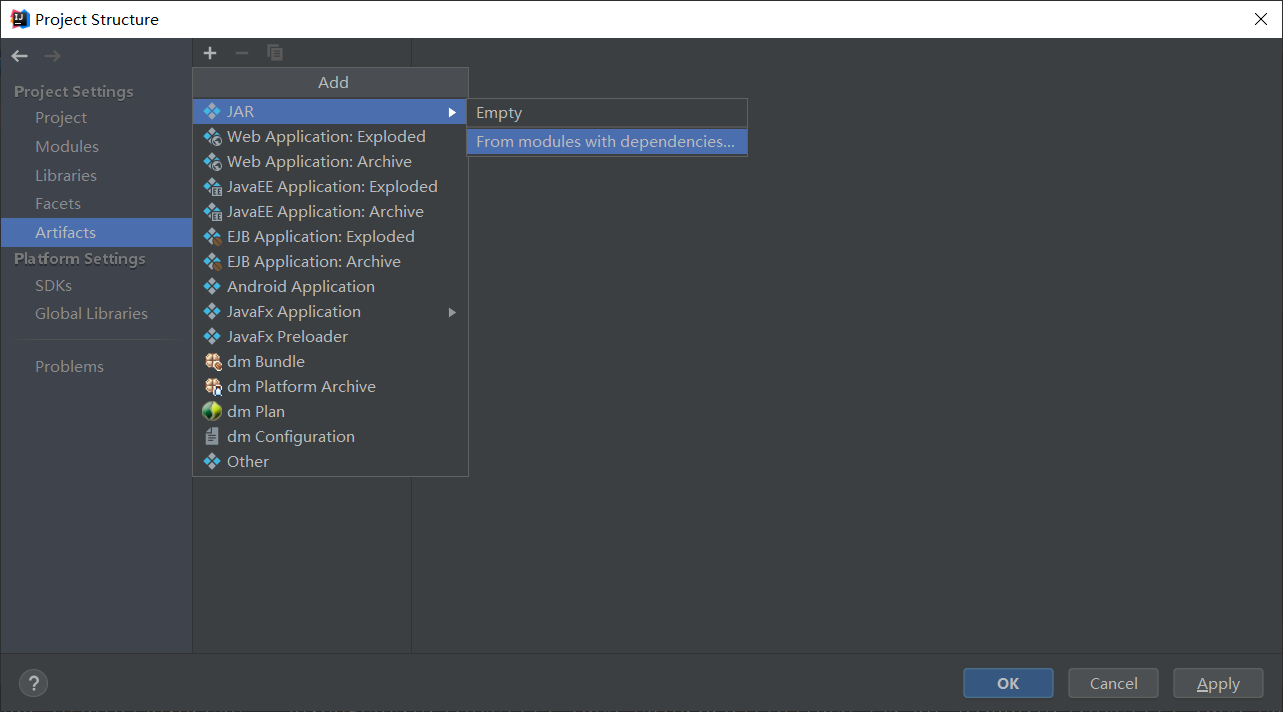The width and height of the screenshot is (1283, 712).
Task: Select Web Application: Exploded entry
Action: [x=330, y=137]
